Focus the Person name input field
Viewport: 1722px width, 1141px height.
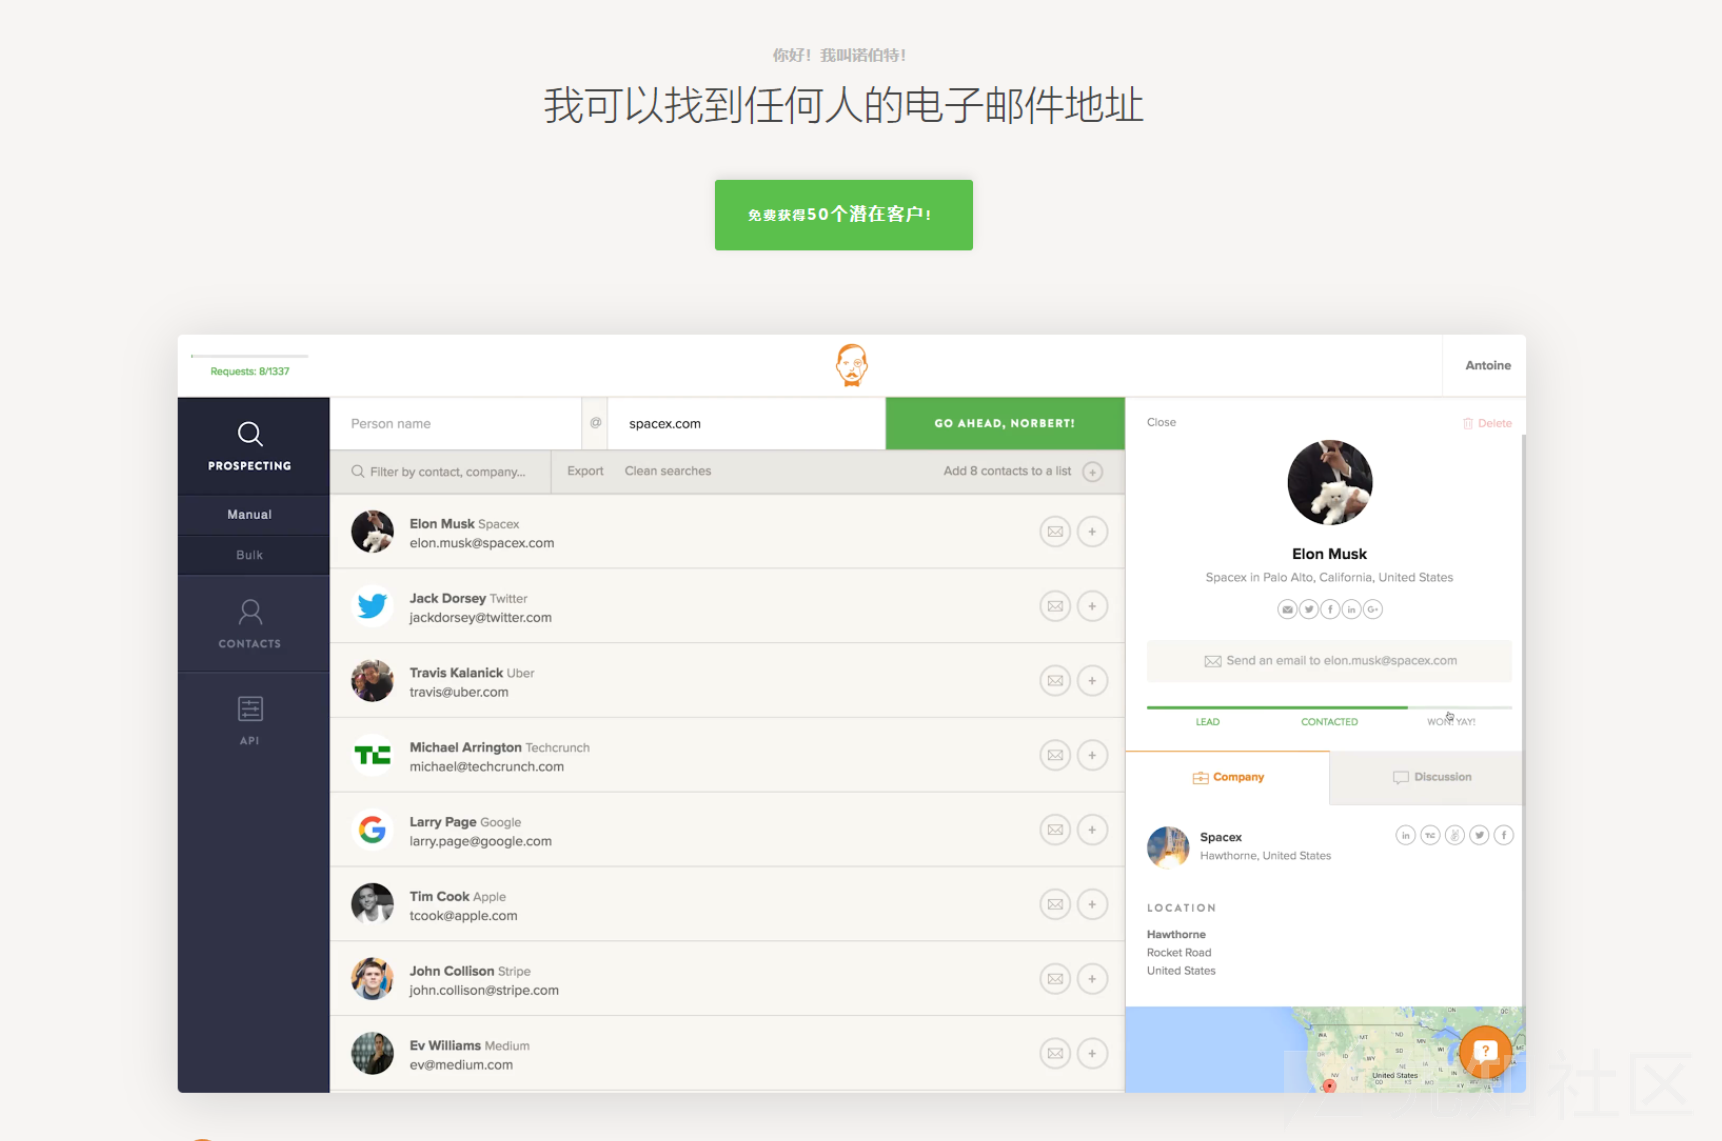pyautogui.click(x=455, y=423)
